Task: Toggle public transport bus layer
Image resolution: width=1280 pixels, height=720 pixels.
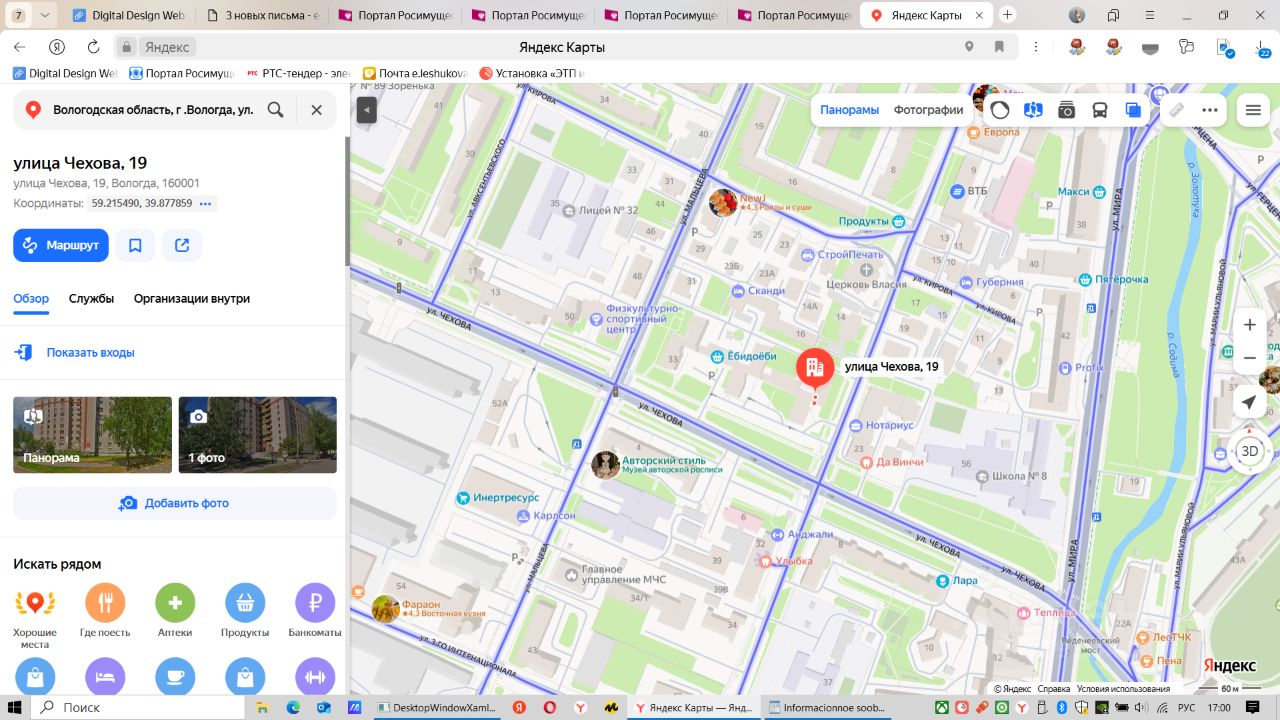Action: (x=1099, y=110)
